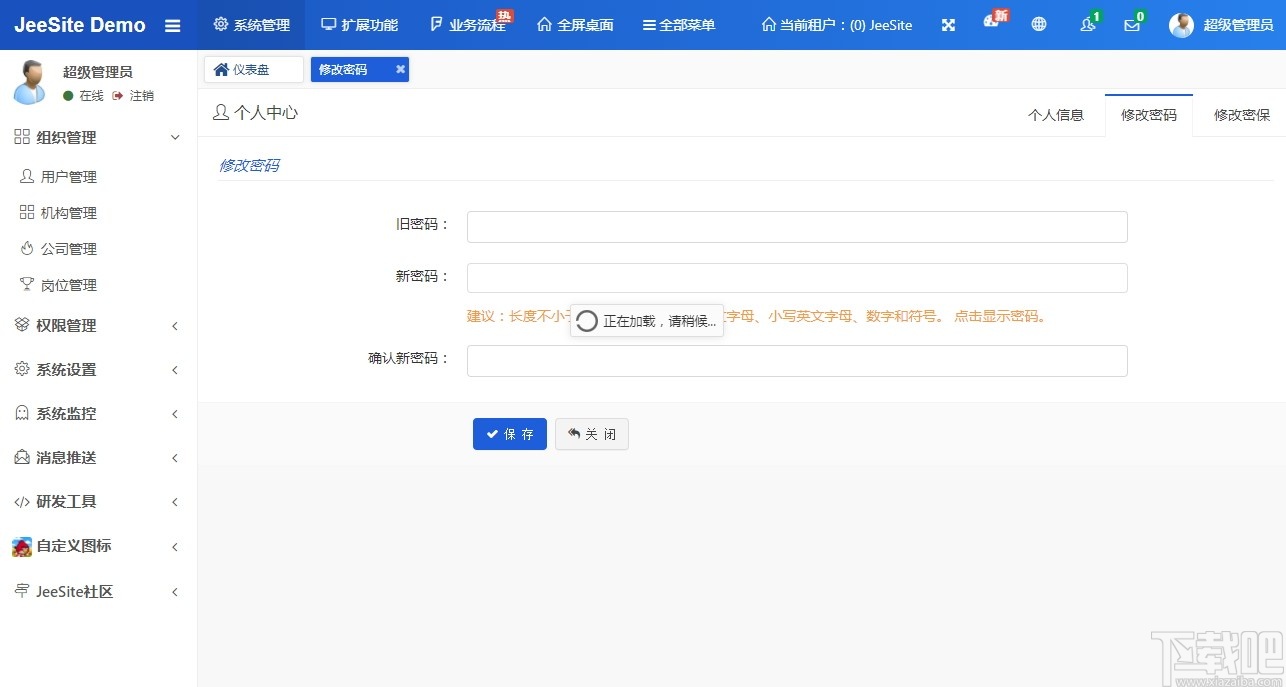The width and height of the screenshot is (1286, 687).
Task: Open the theme skin icon with 新 badge
Action: click(992, 25)
